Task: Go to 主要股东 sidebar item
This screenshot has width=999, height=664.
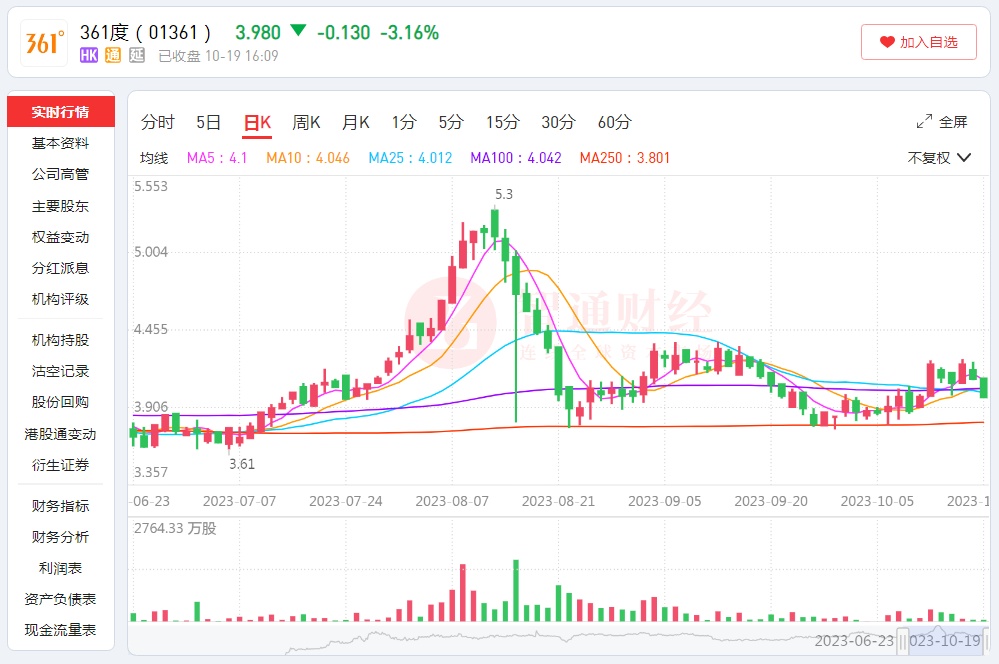Action: pos(60,206)
